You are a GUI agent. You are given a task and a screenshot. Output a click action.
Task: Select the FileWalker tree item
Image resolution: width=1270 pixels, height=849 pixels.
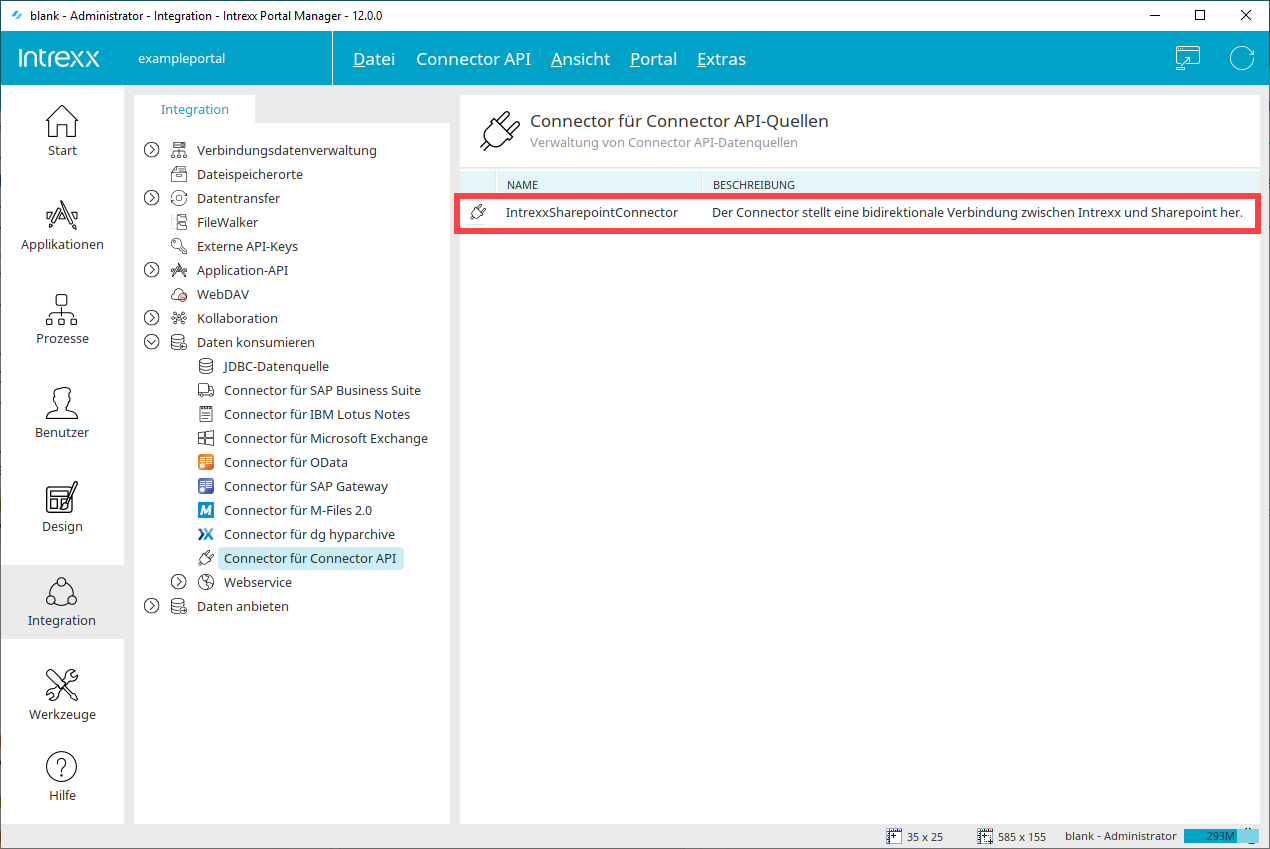227,222
